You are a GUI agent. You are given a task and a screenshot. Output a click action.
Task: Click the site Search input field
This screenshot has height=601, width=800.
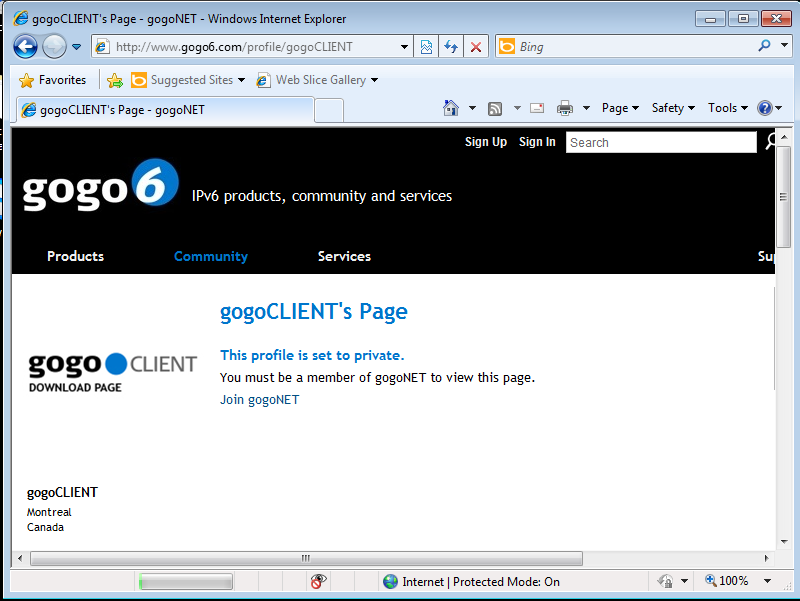(x=661, y=142)
